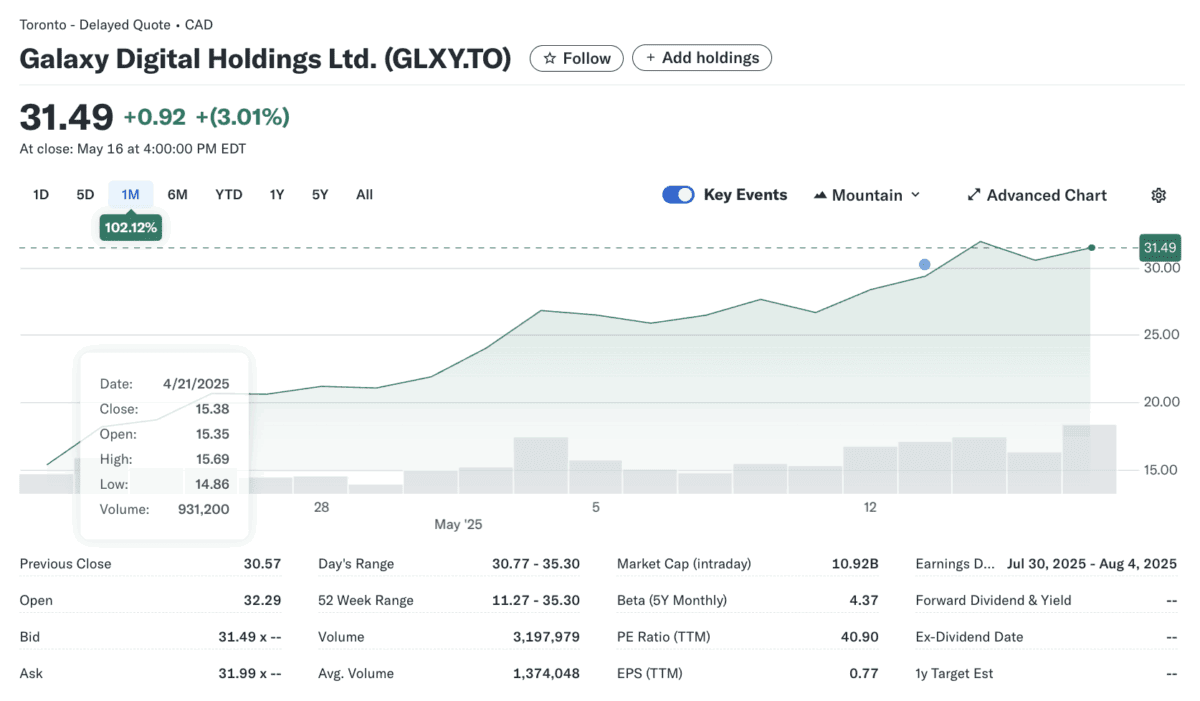Click the 102.12% return badge
The height and width of the screenshot is (701, 1200).
(x=130, y=227)
